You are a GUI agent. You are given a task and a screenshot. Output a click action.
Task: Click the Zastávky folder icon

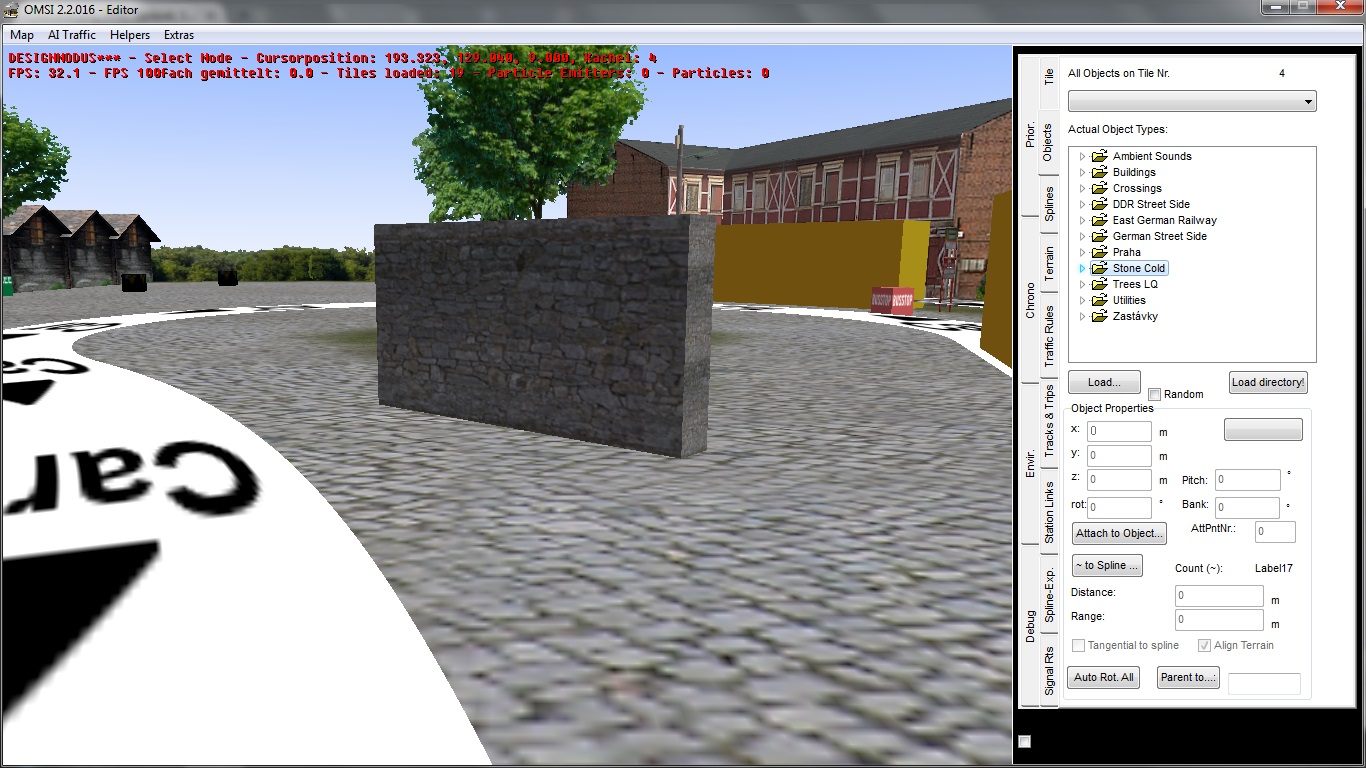click(1099, 316)
